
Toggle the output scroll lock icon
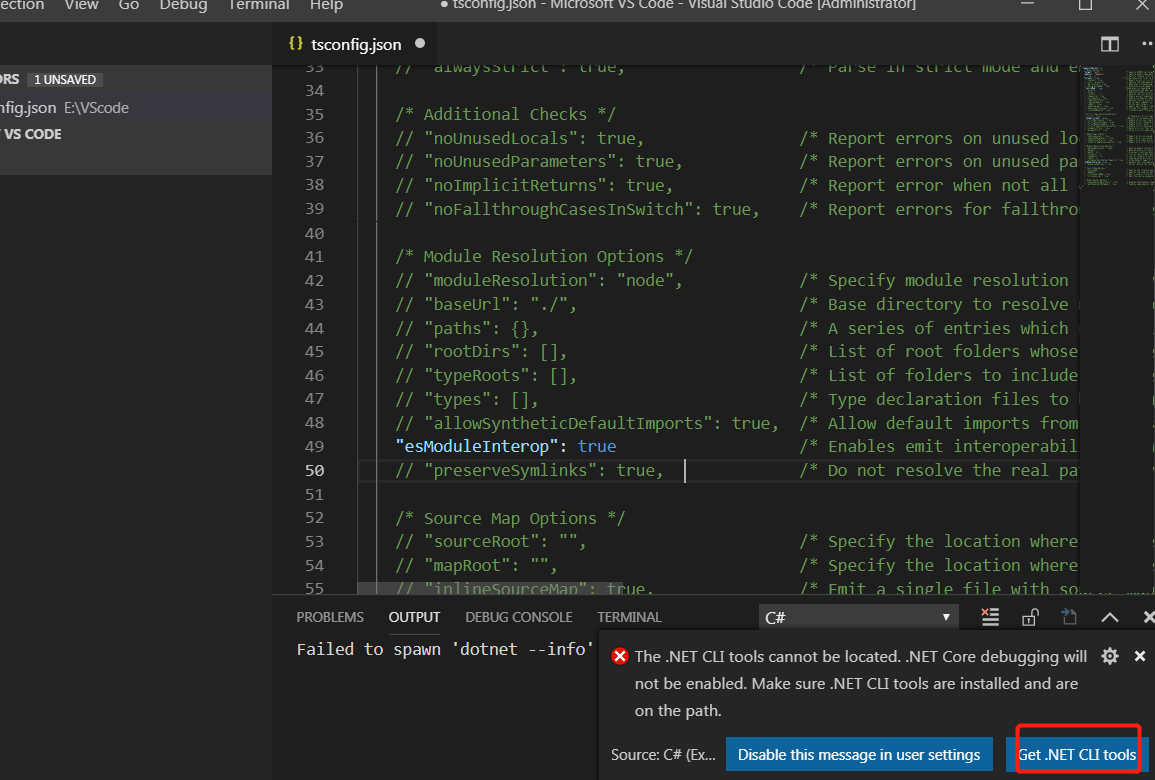[1030, 617]
